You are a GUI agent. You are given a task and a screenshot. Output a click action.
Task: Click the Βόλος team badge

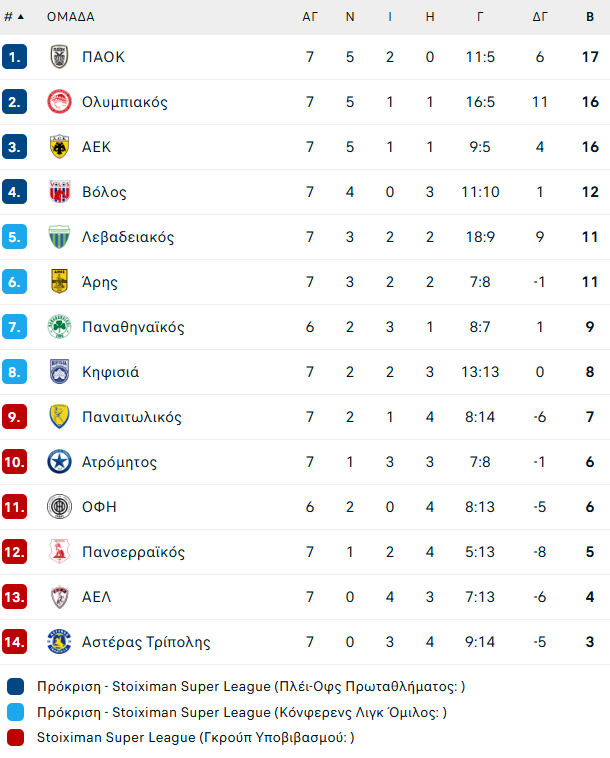pos(59,192)
